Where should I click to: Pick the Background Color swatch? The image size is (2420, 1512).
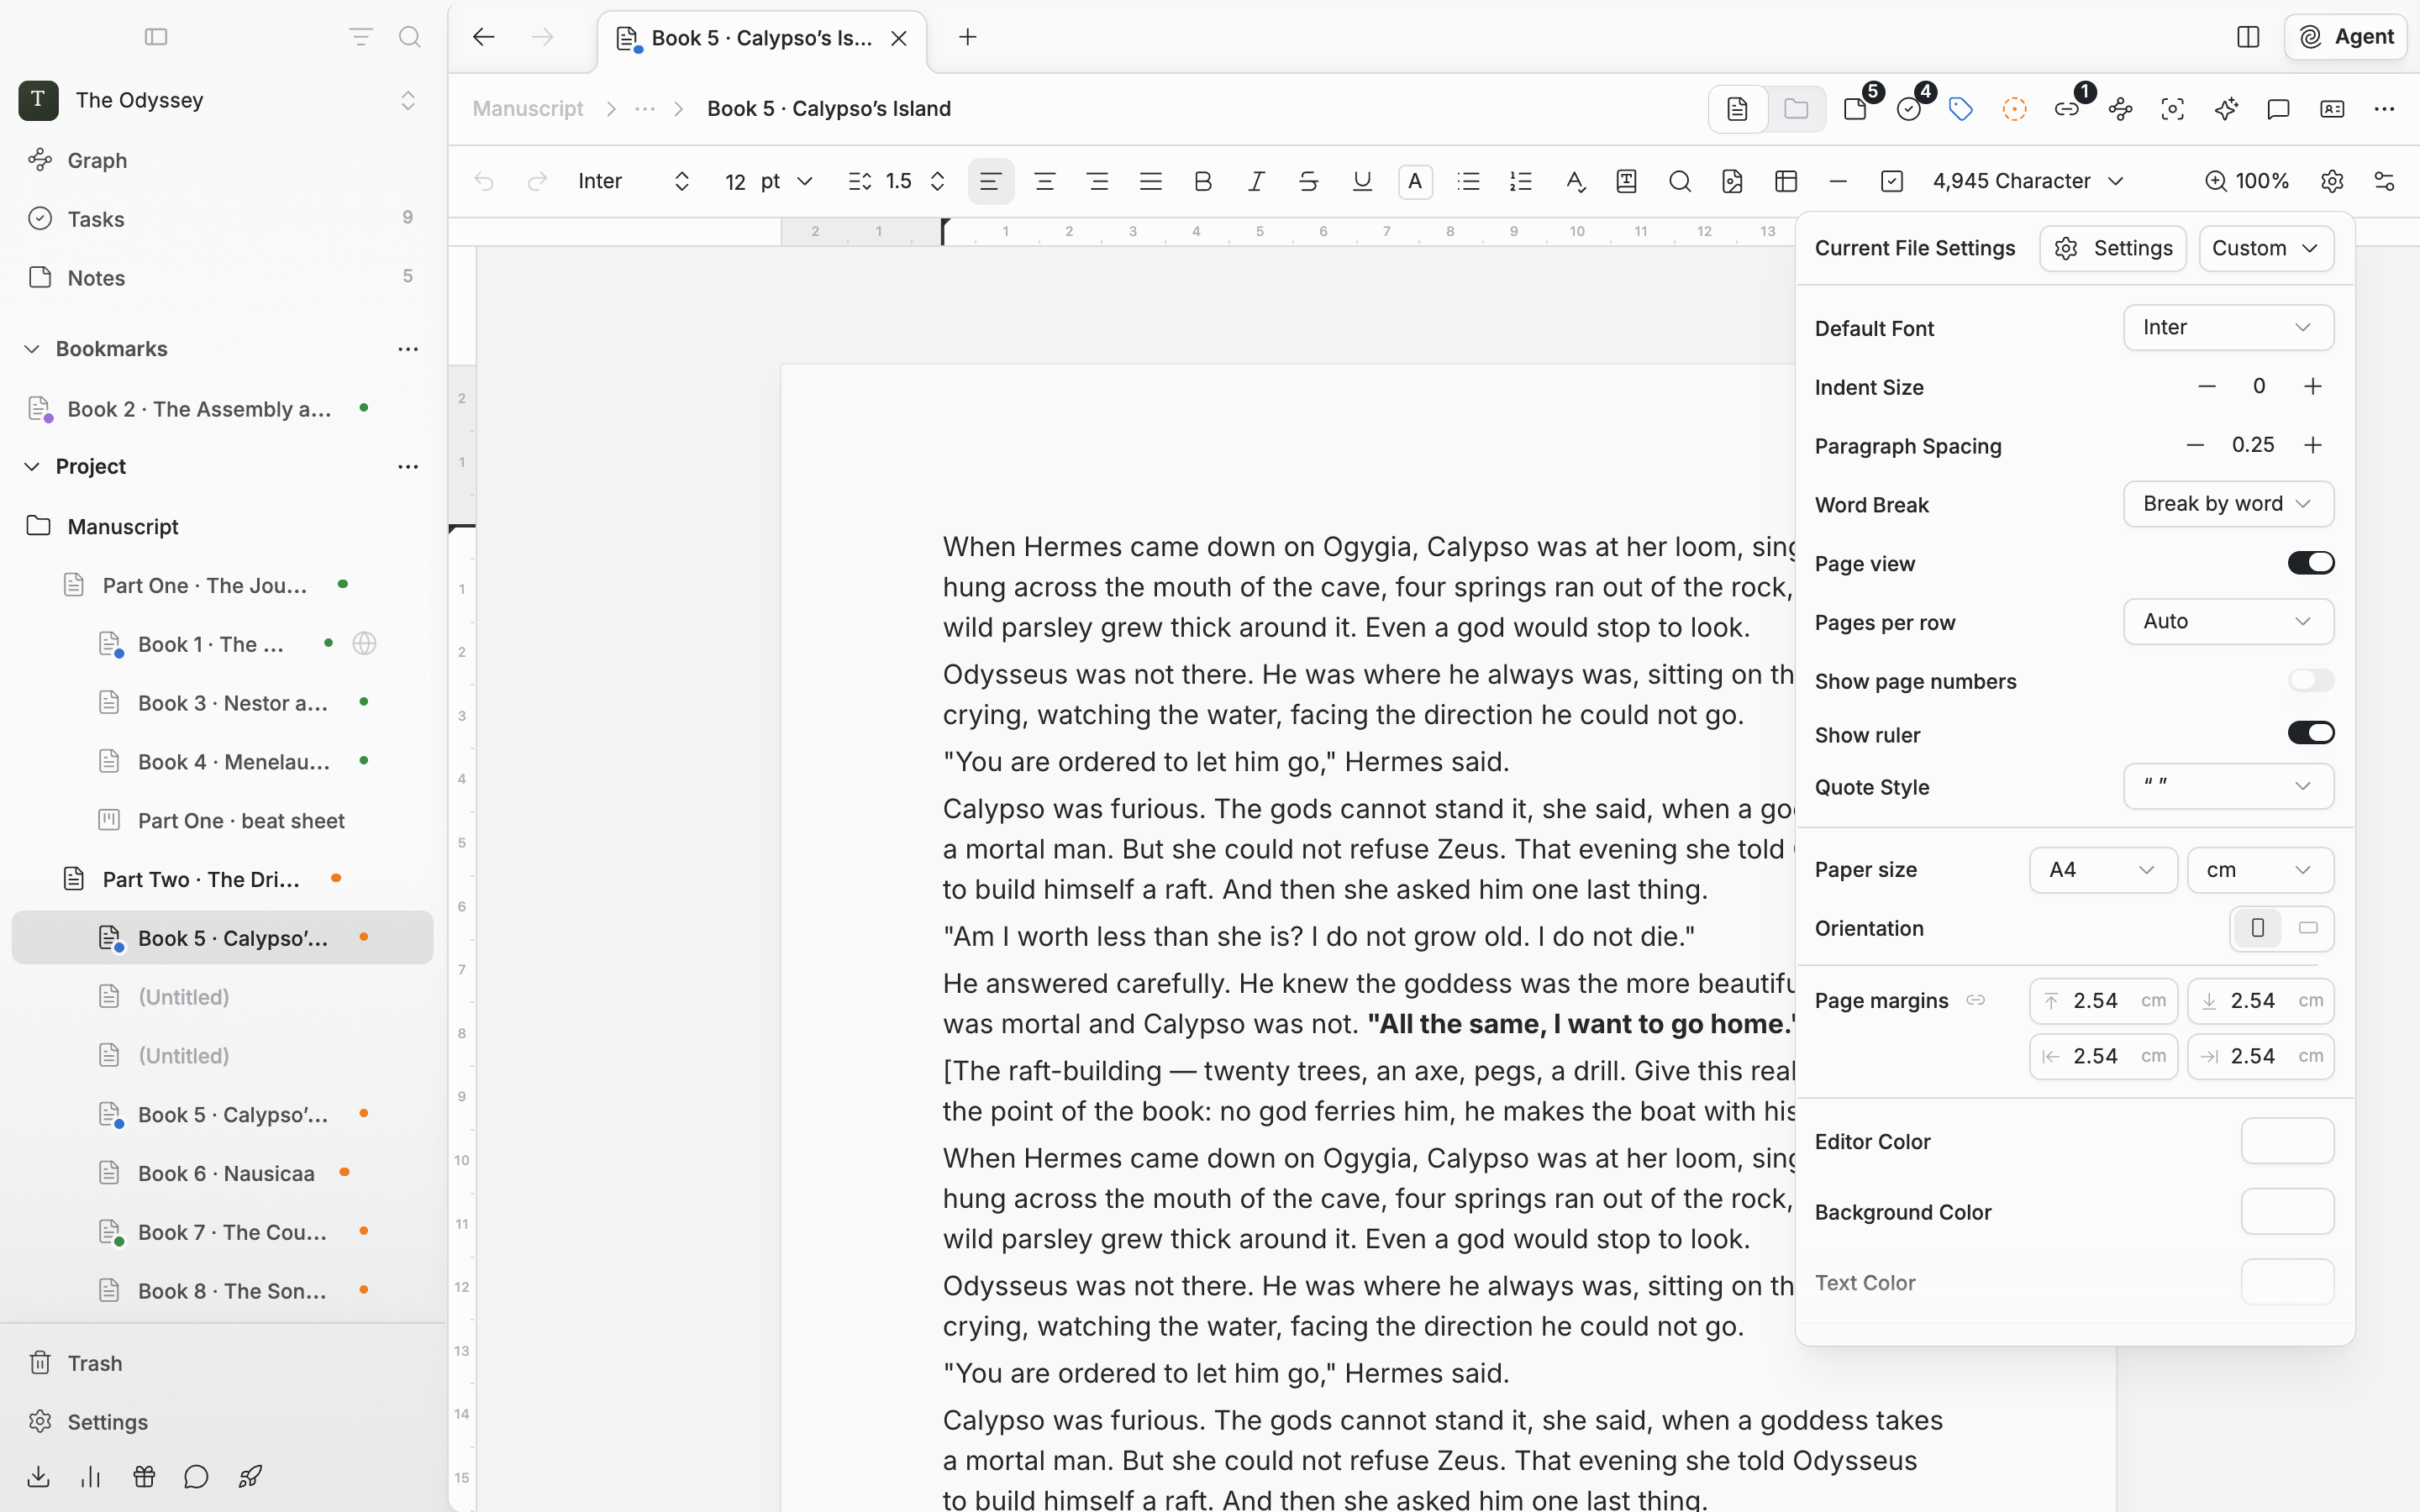pos(2287,1212)
